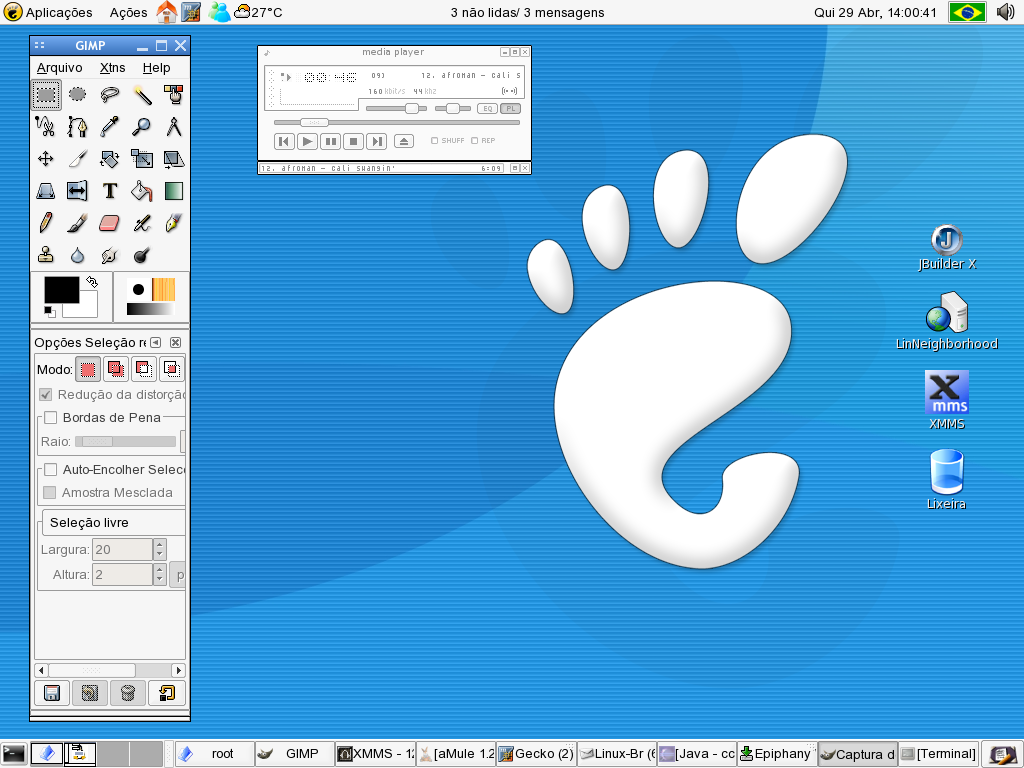The image size is (1024, 768).
Task: Open the Seleção livre dropdown
Action: pos(113,522)
